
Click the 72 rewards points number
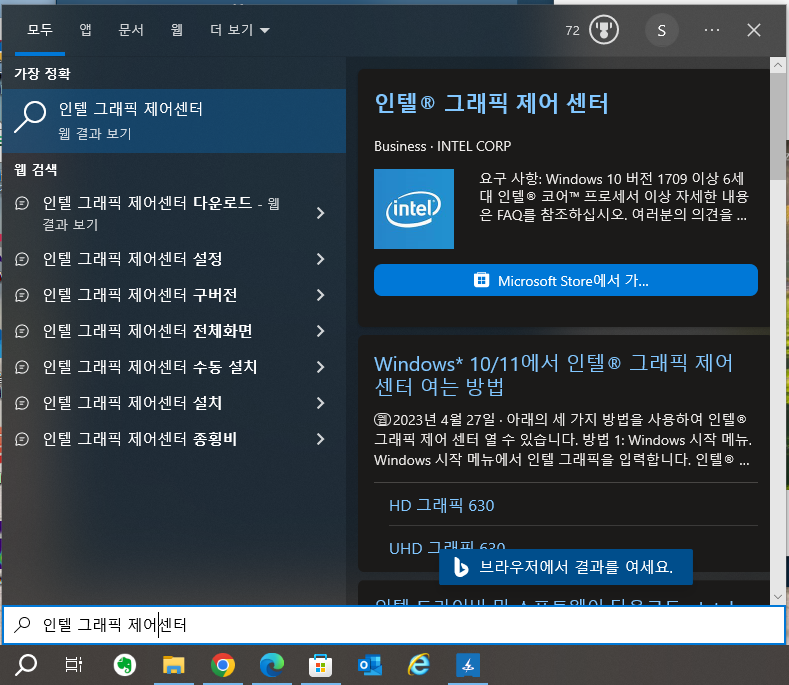point(572,31)
